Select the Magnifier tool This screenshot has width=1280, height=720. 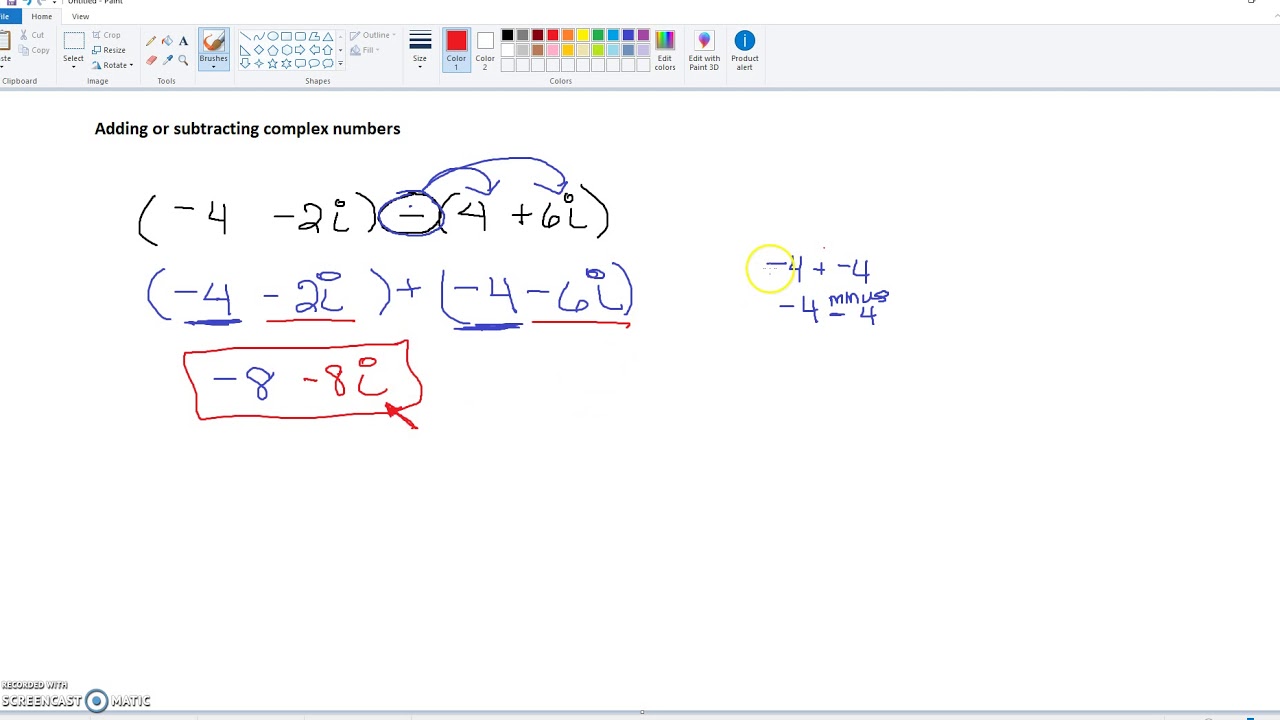183,60
